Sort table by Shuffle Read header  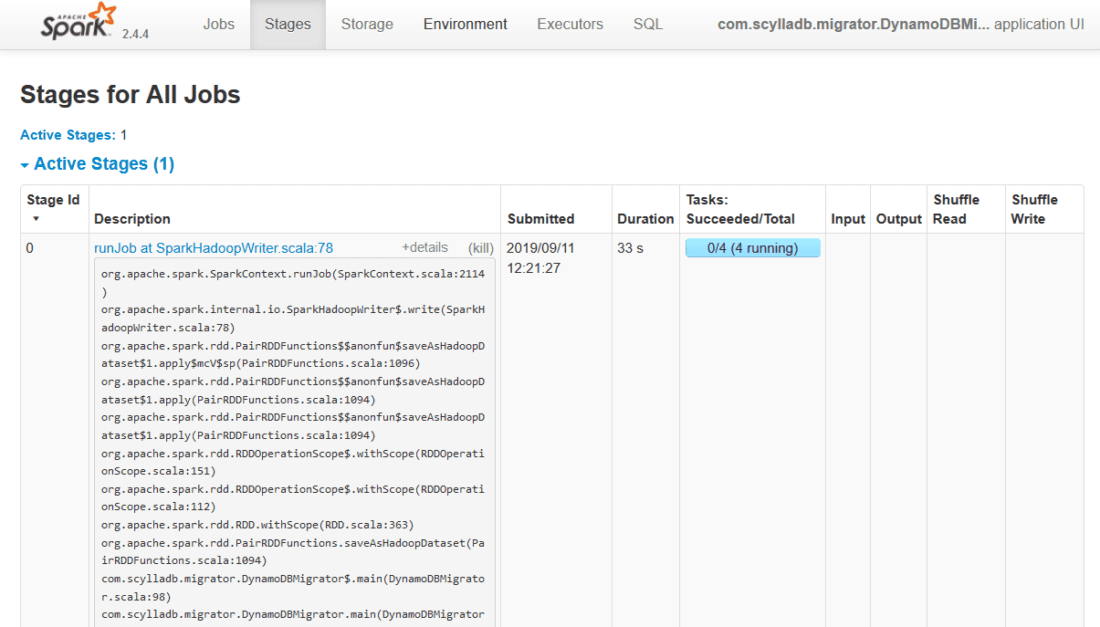[x=956, y=209]
